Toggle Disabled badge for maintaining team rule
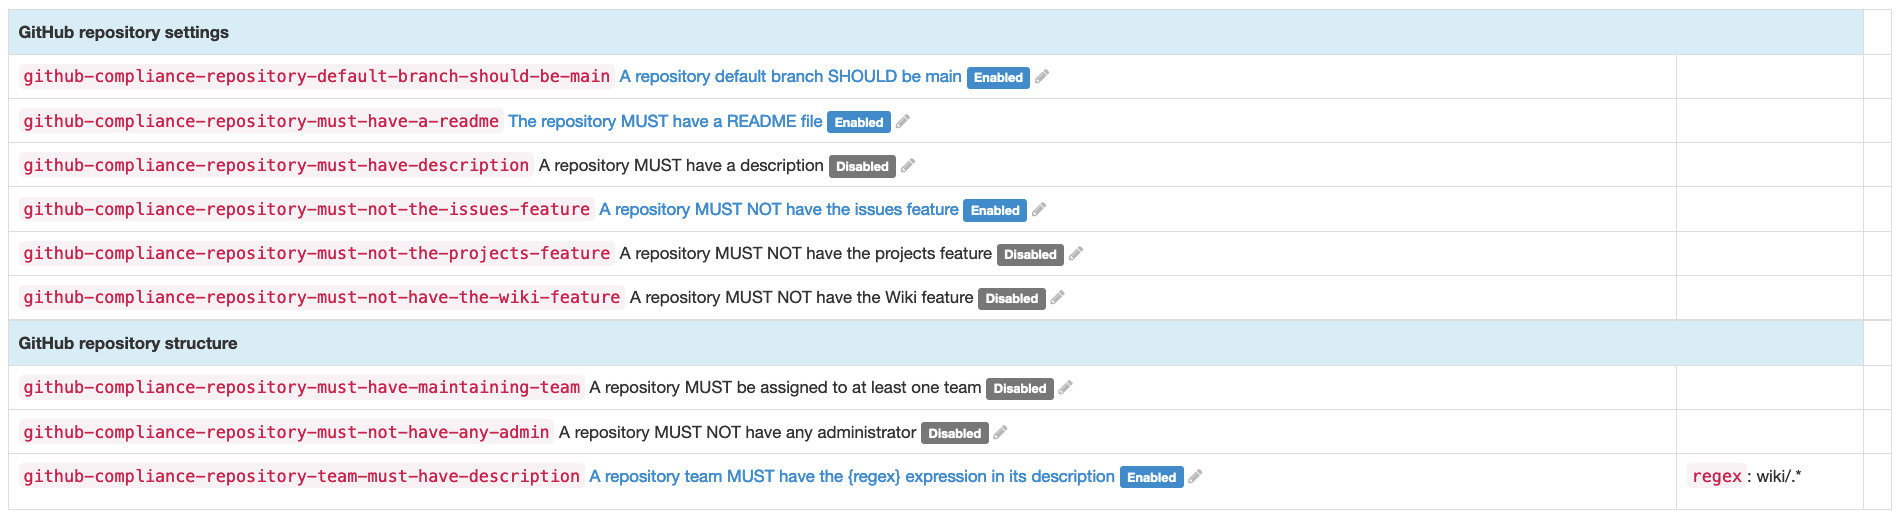The width and height of the screenshot is (1899, 515). coord(1020,388)
